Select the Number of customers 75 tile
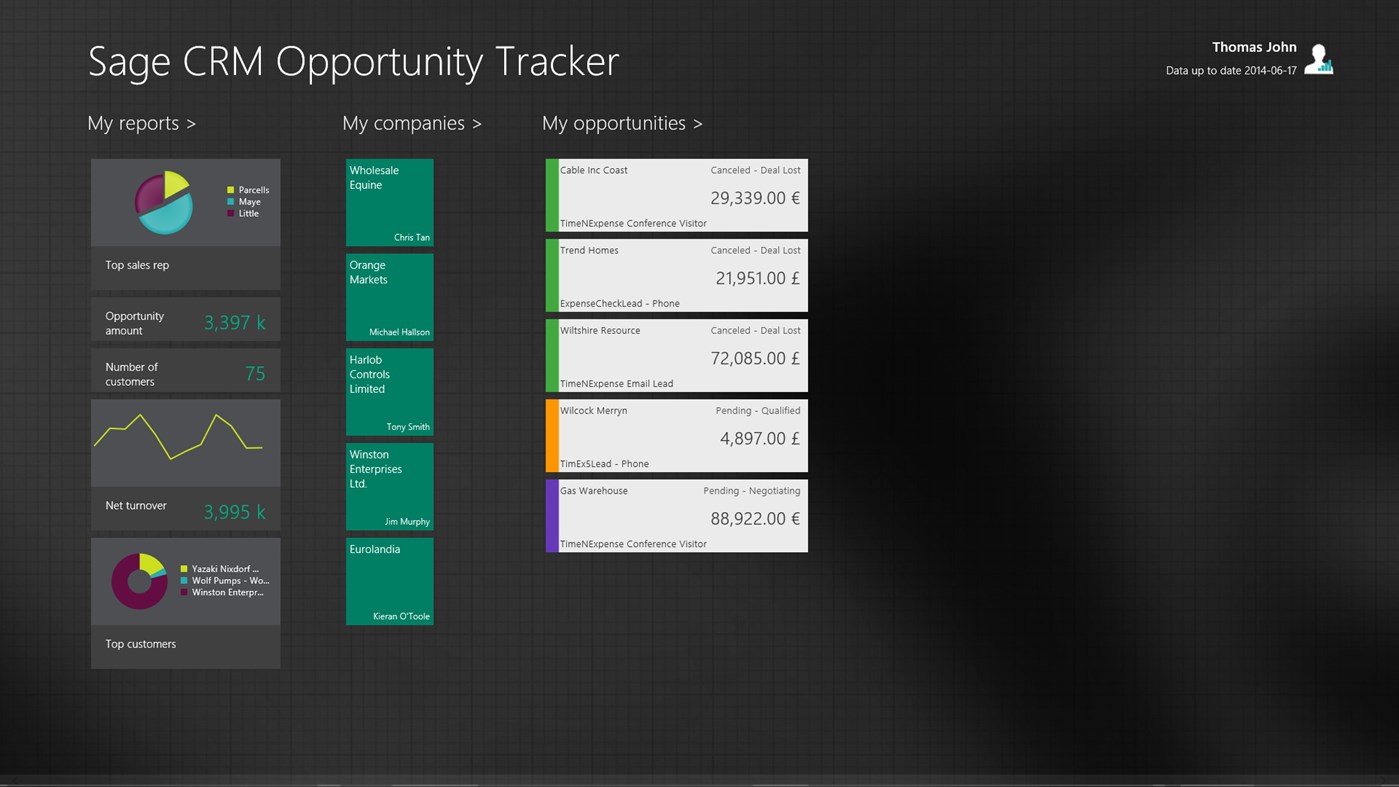The height and width of the screenshot is (787, 1399). tap(185, 371)
